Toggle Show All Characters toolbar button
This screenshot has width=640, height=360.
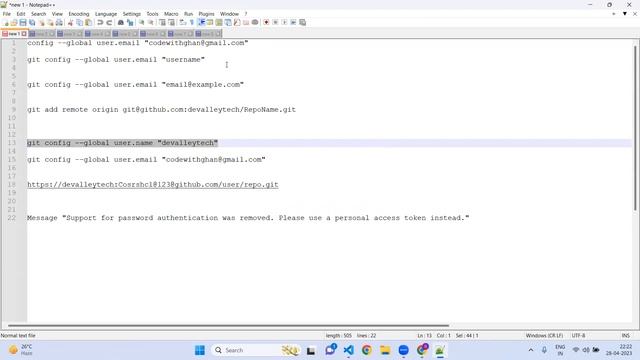[191, 22]
